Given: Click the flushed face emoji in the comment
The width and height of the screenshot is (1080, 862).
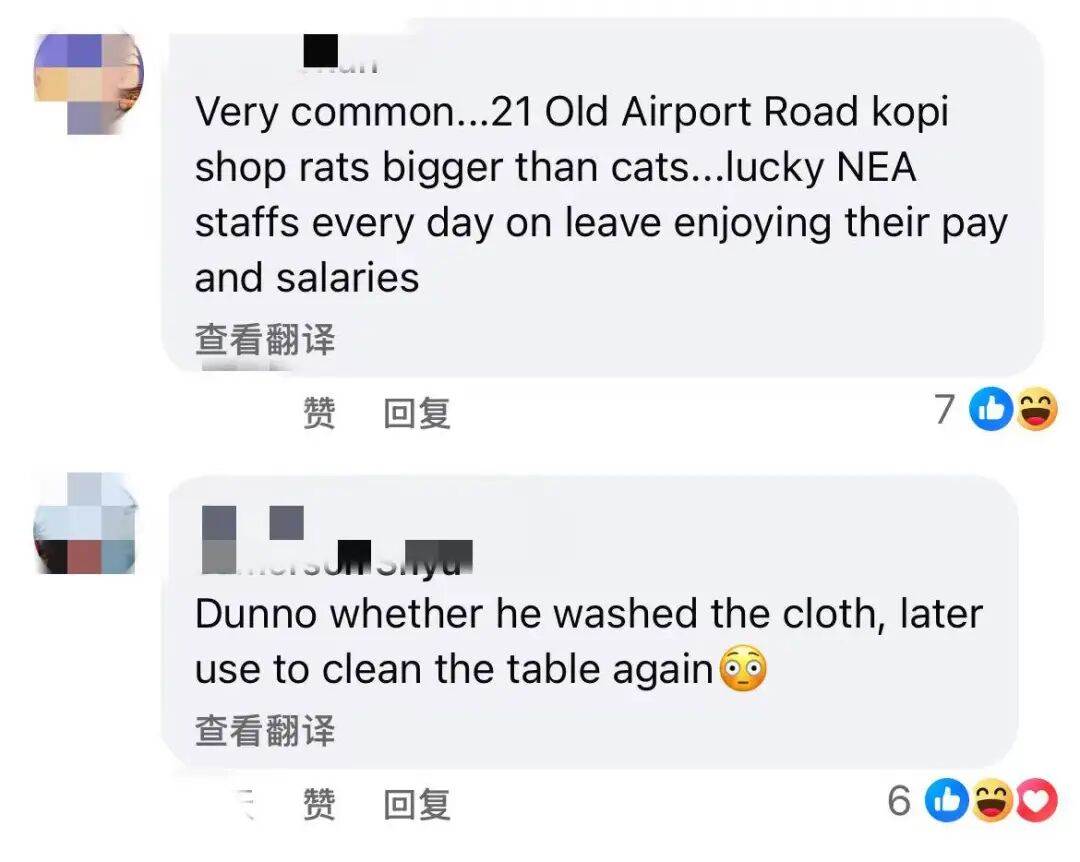Looking at the screenshot, I should tap(743, 669).
